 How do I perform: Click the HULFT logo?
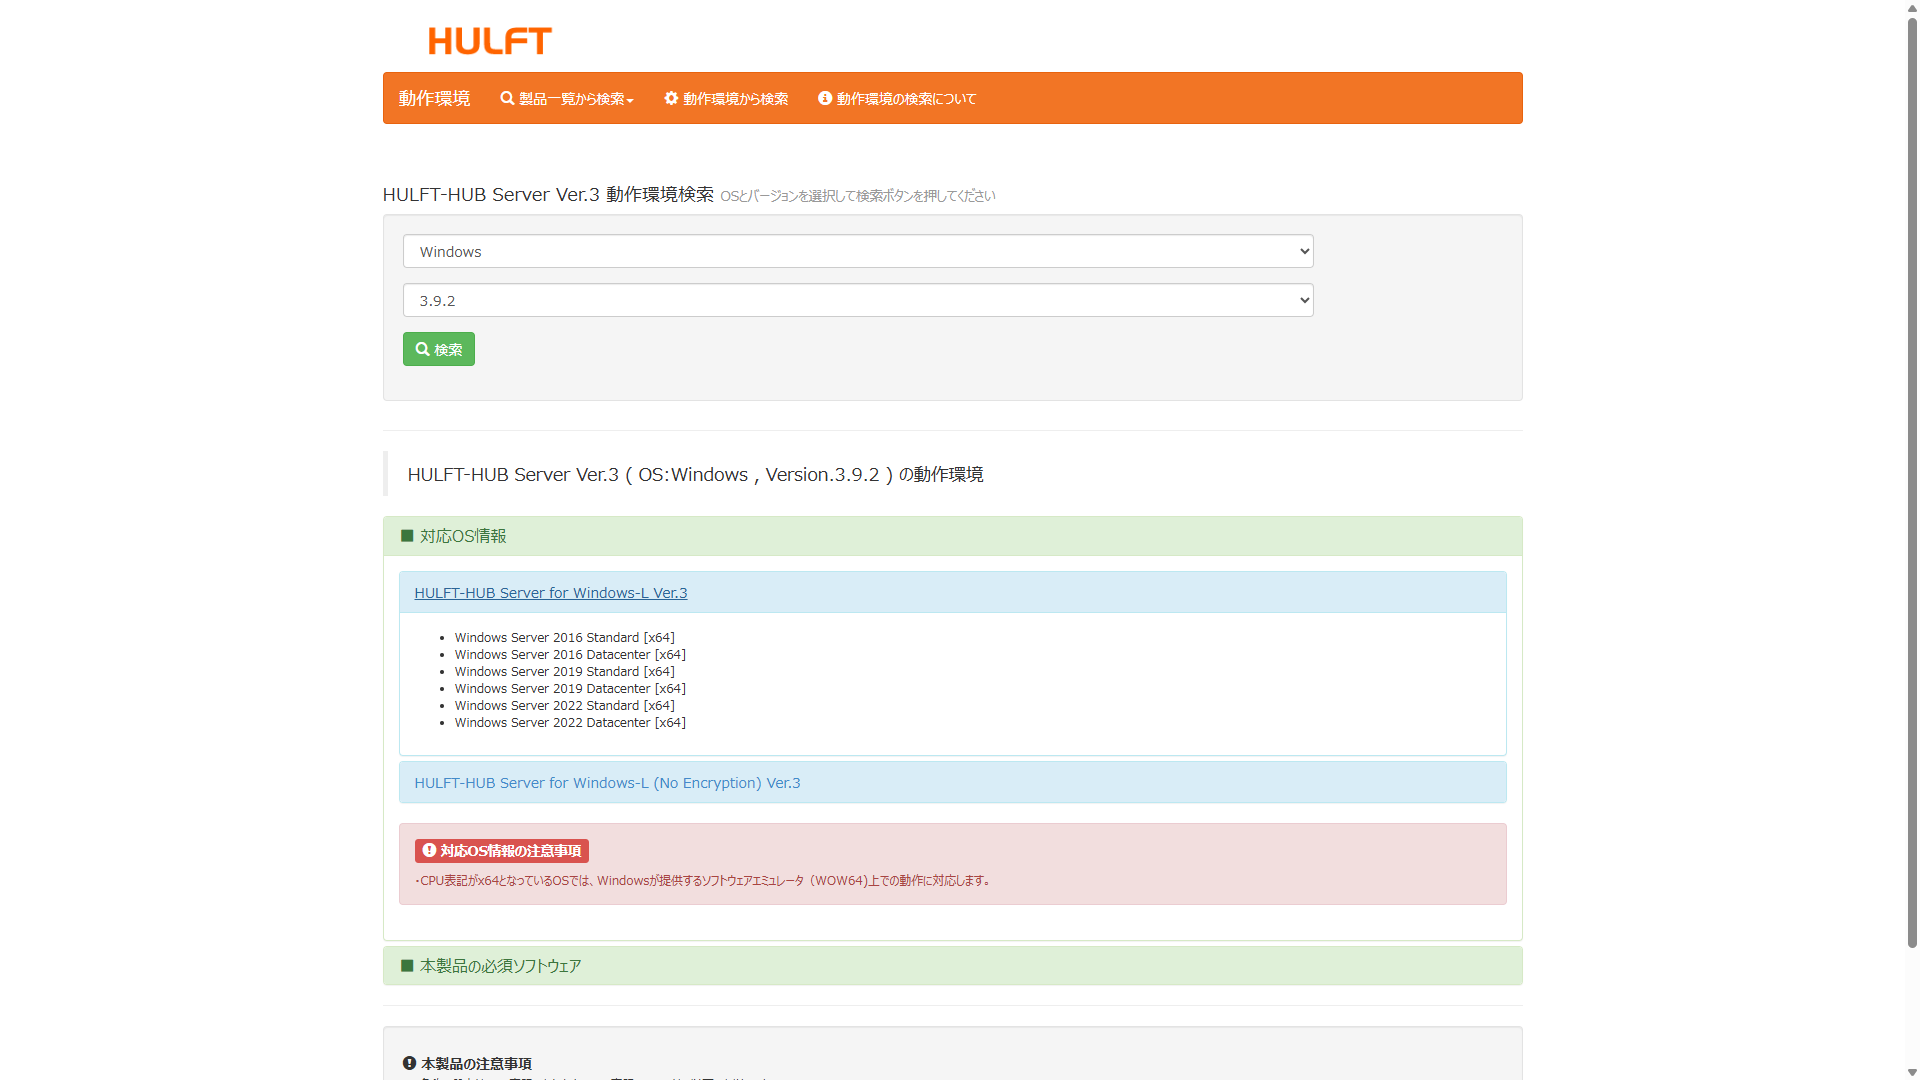tap(489, 41)
